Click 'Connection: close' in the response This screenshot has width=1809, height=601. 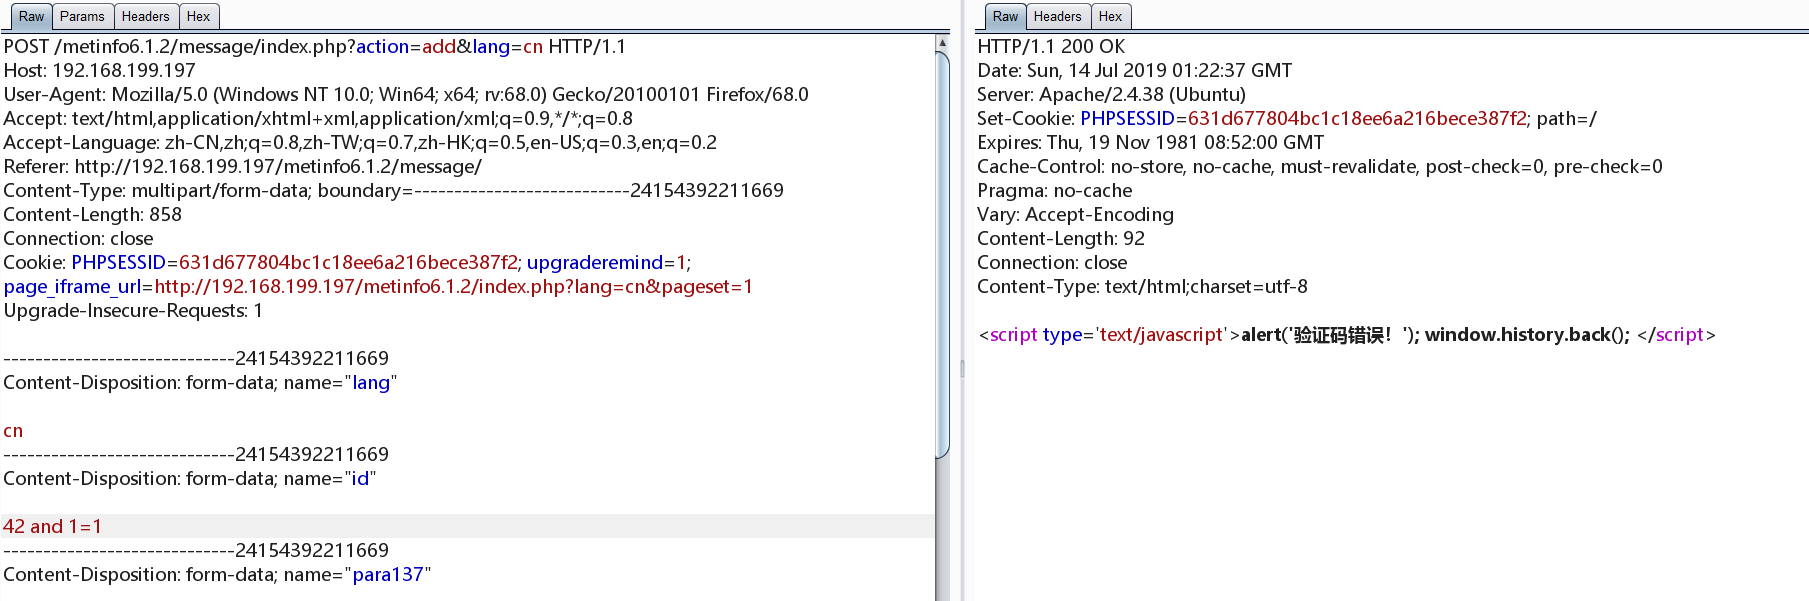pos(1052,263)
